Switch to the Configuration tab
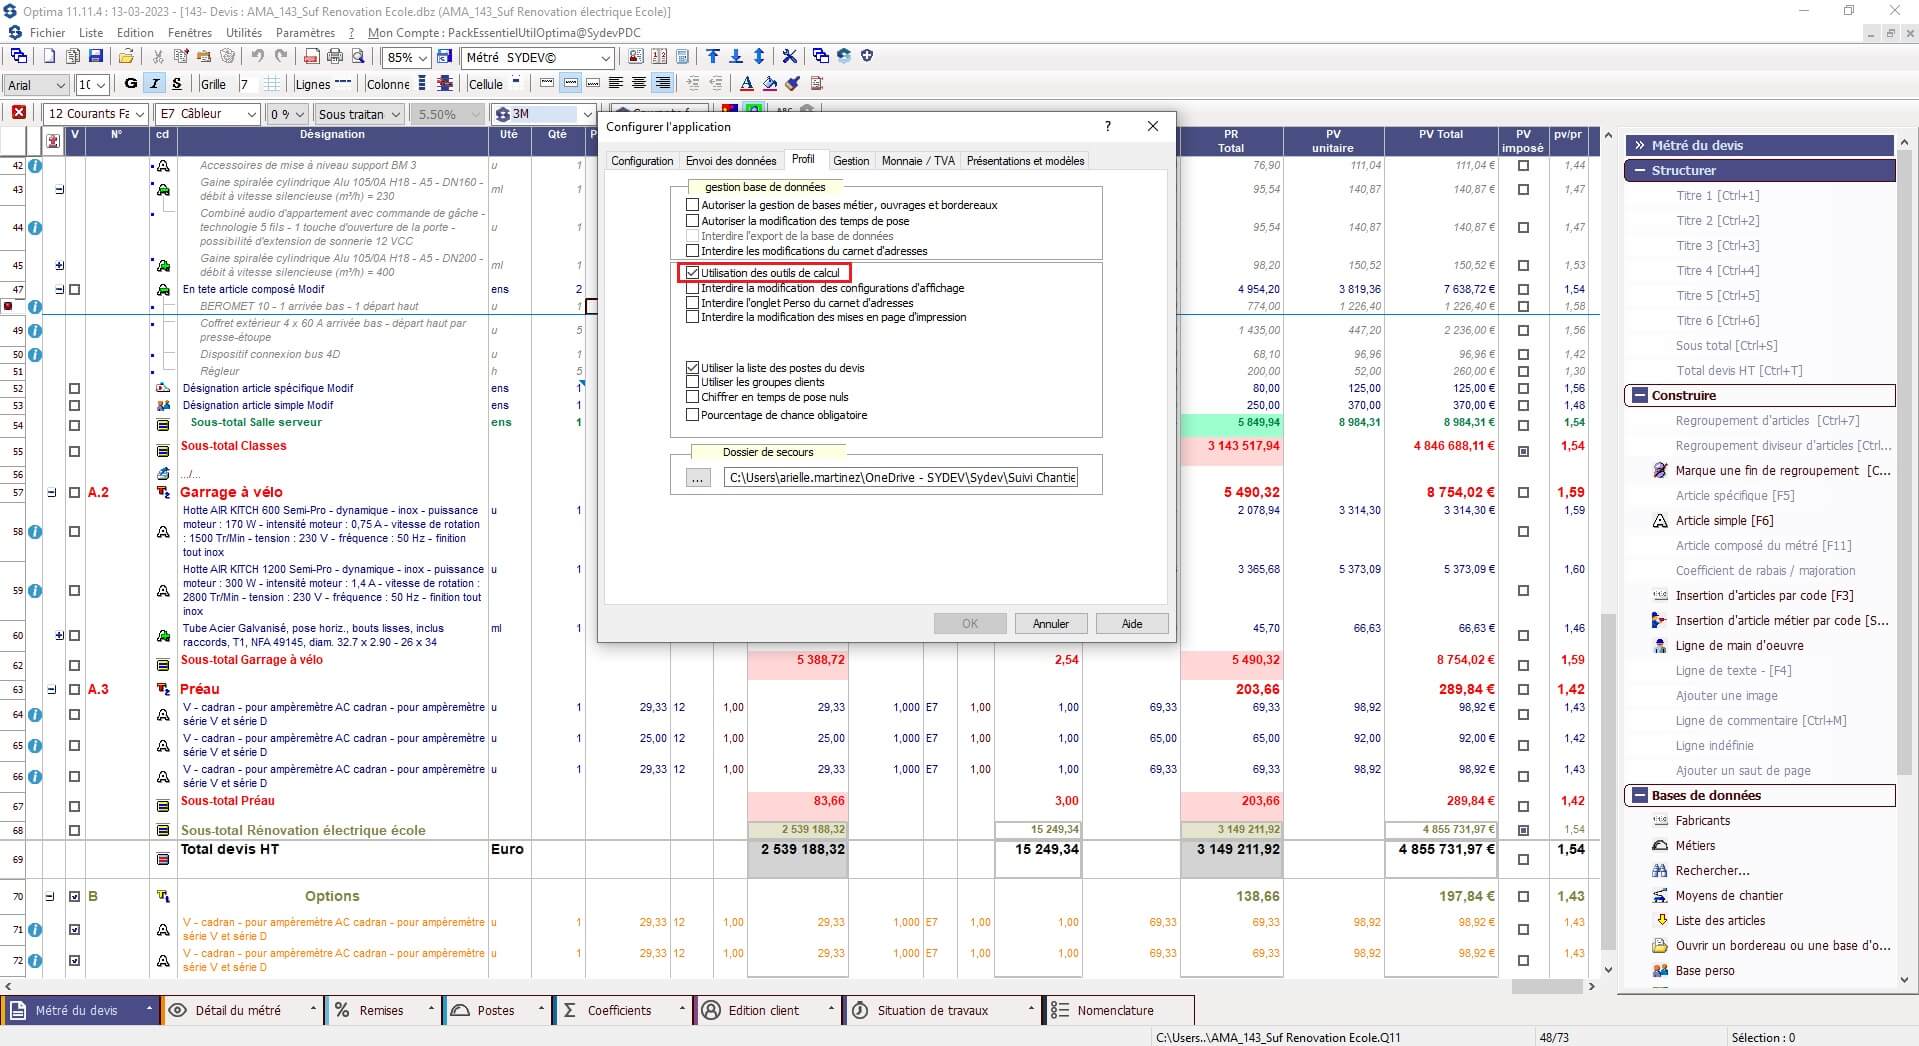The height and width of the screenshot is (1046, 1919). [x=642, y=160]
